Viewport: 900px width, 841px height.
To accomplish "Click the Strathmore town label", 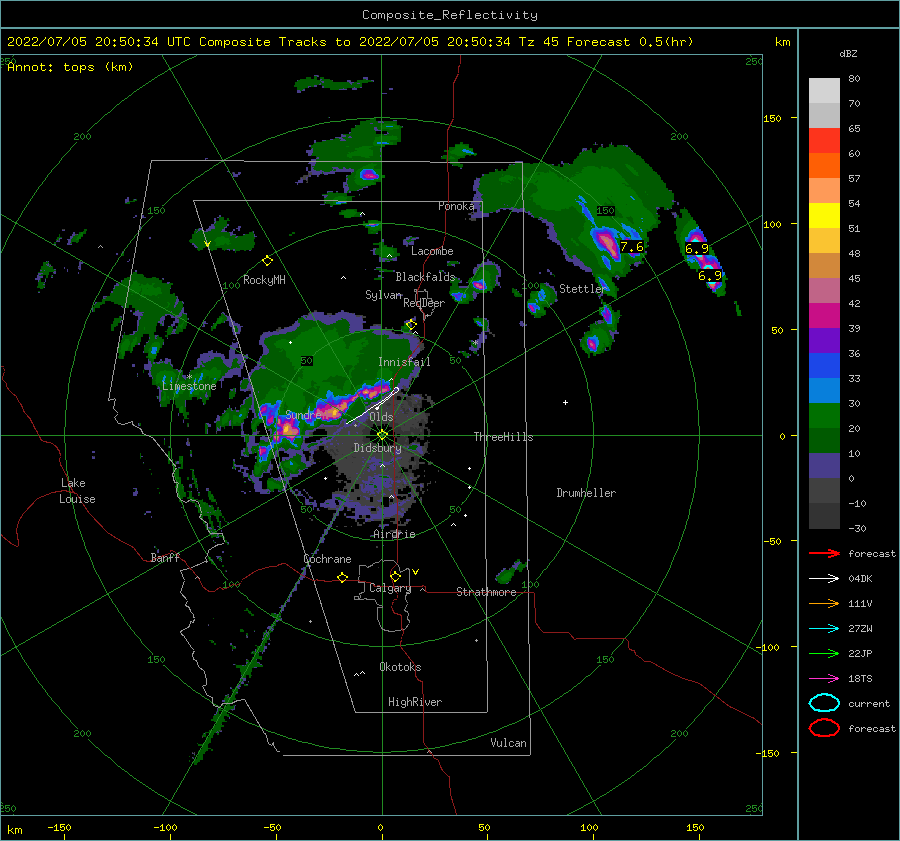I will (x=486, y=592).
